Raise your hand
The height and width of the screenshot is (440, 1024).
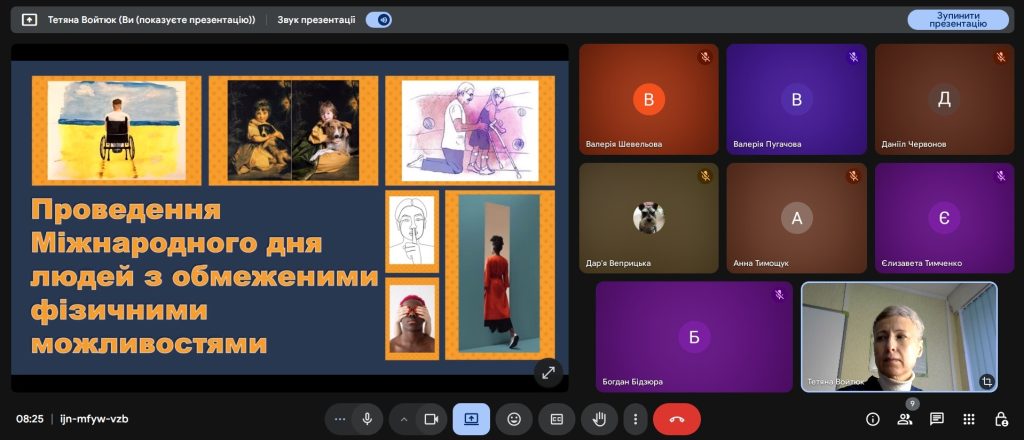(600, 419)
